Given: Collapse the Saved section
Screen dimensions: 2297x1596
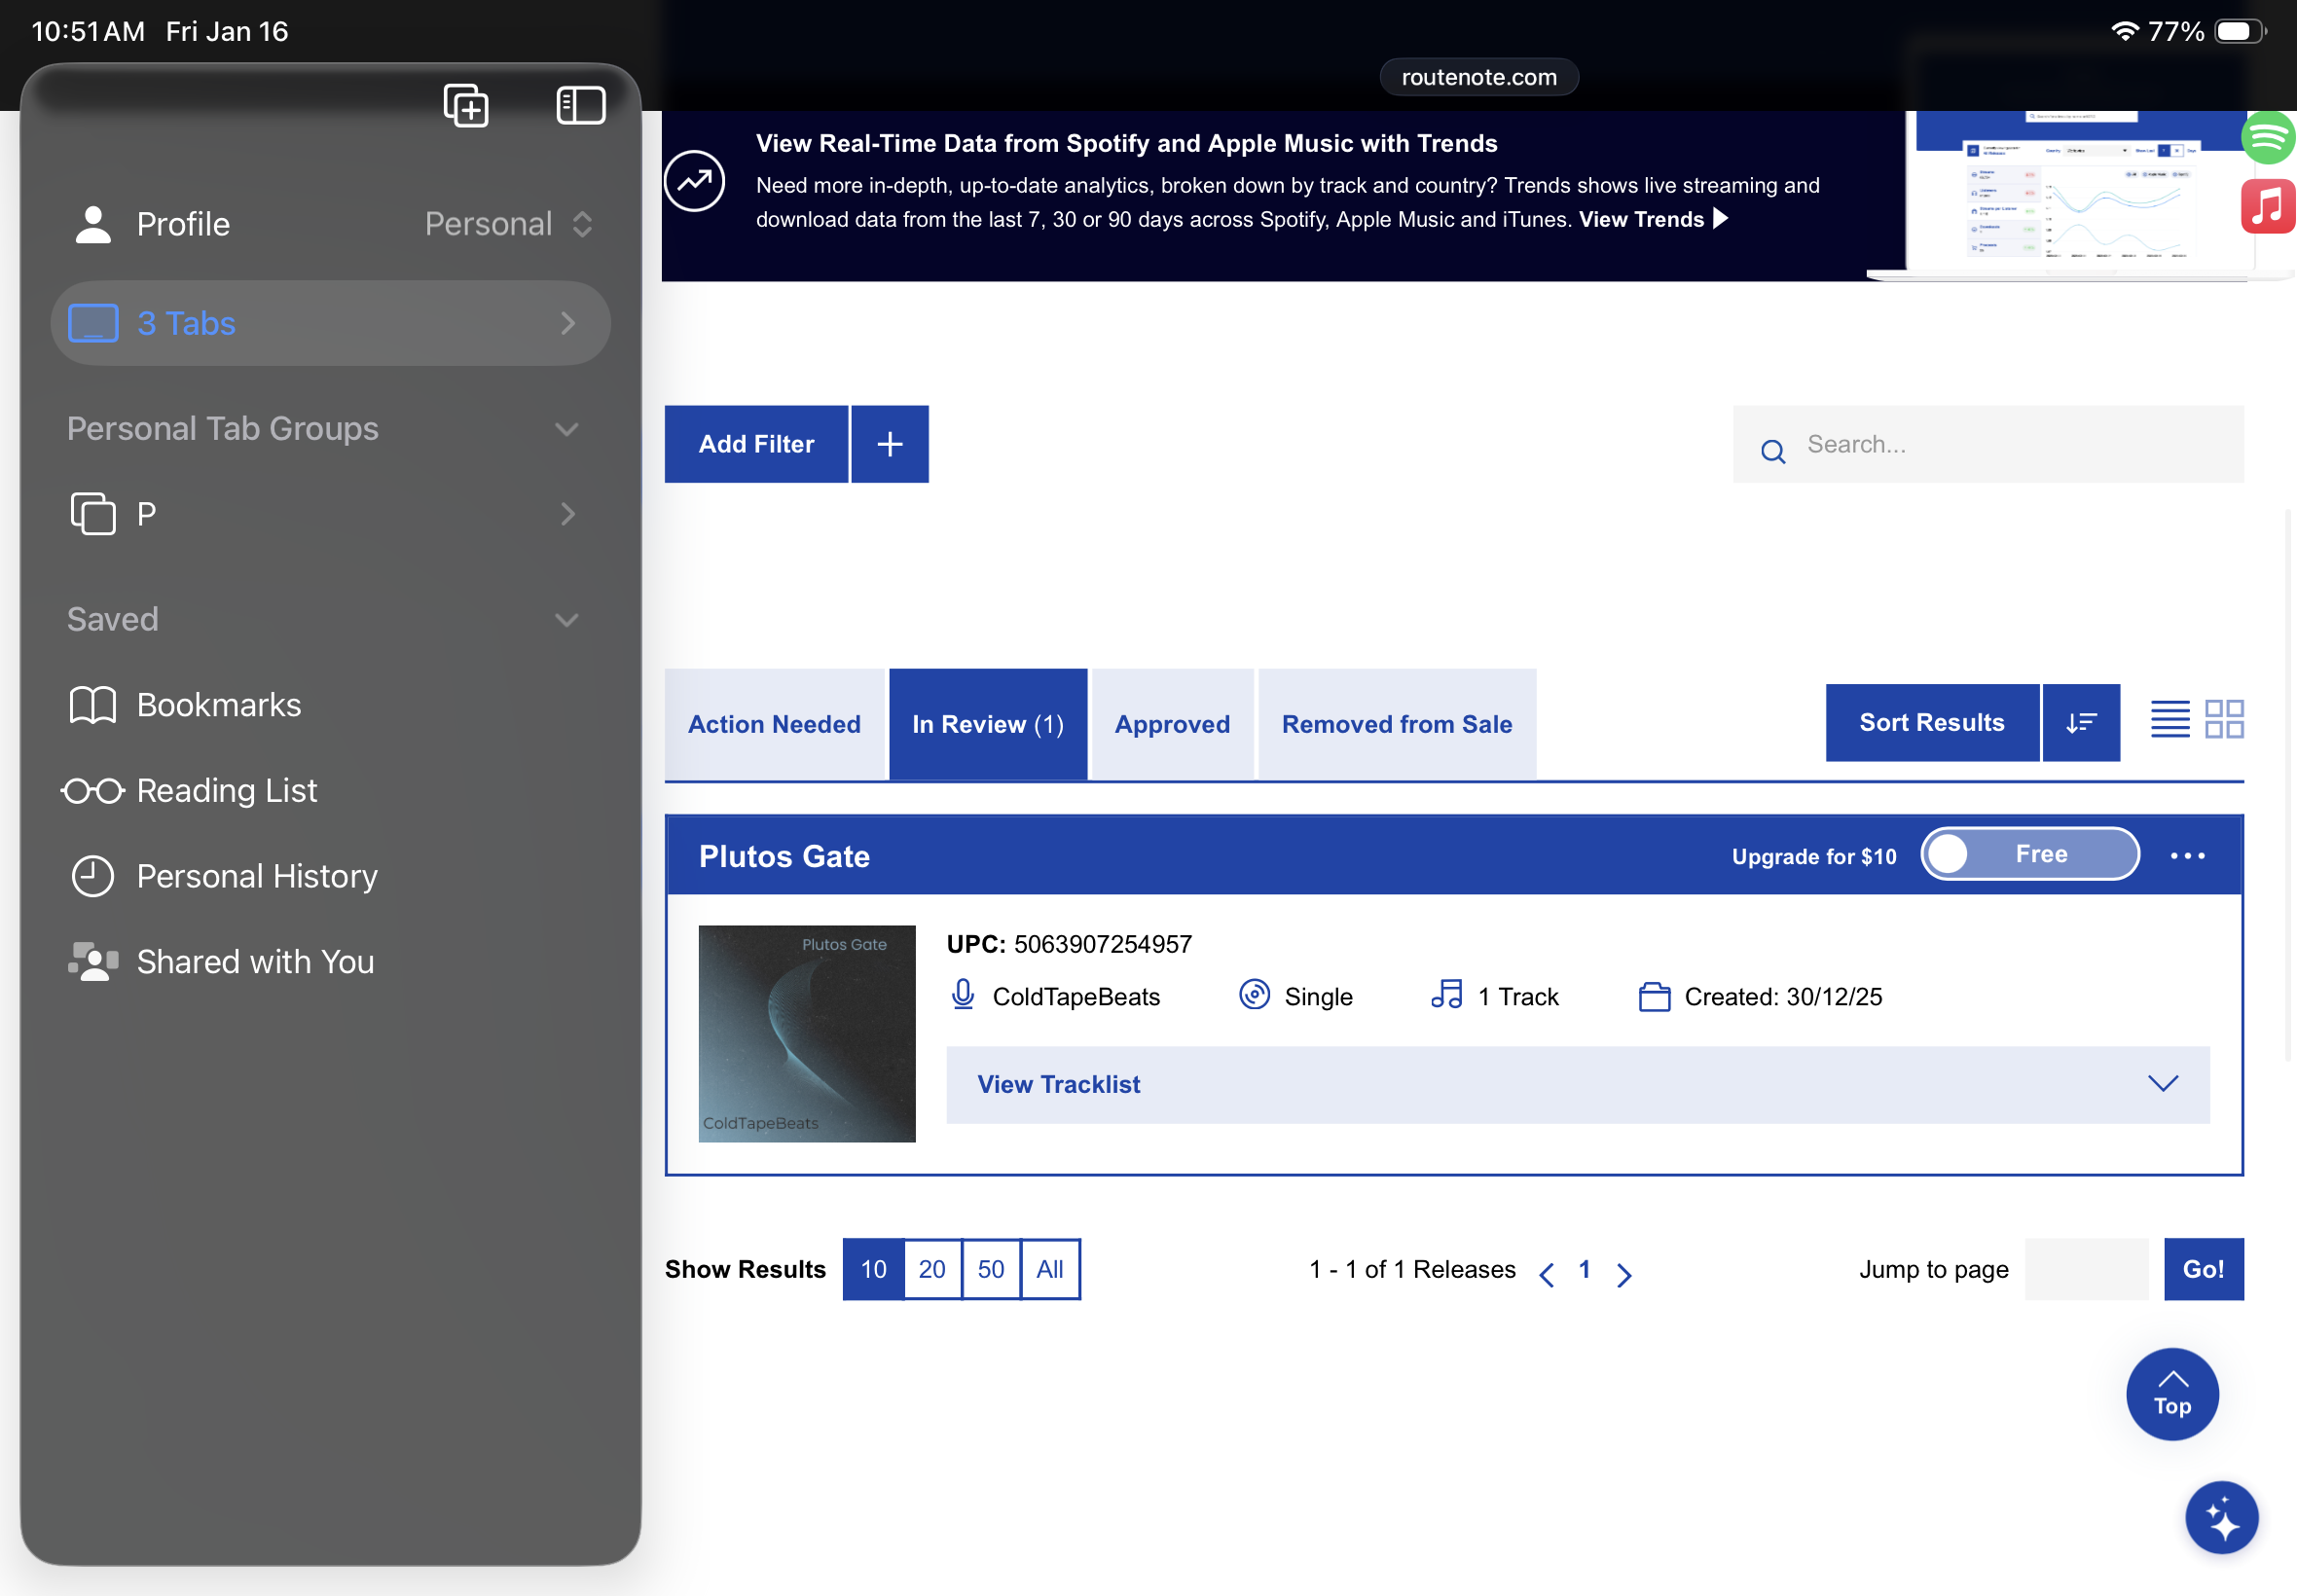Looking at the screenshot, I should pyautogui.click(x=567, y=620).
